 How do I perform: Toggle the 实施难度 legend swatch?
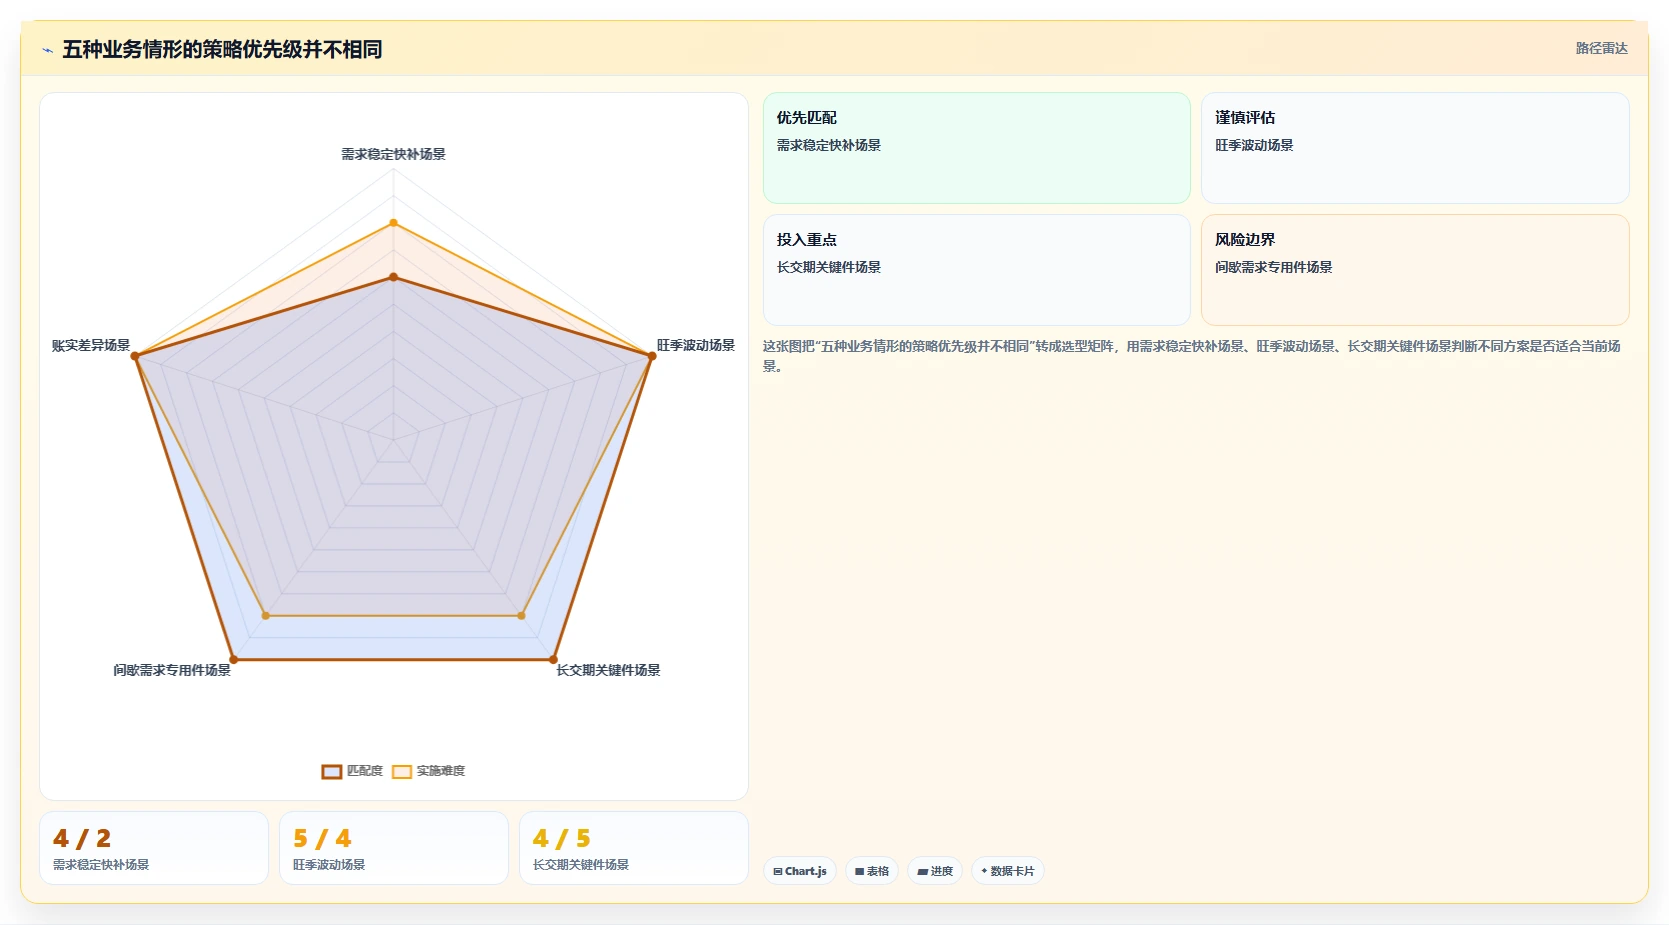402,771
